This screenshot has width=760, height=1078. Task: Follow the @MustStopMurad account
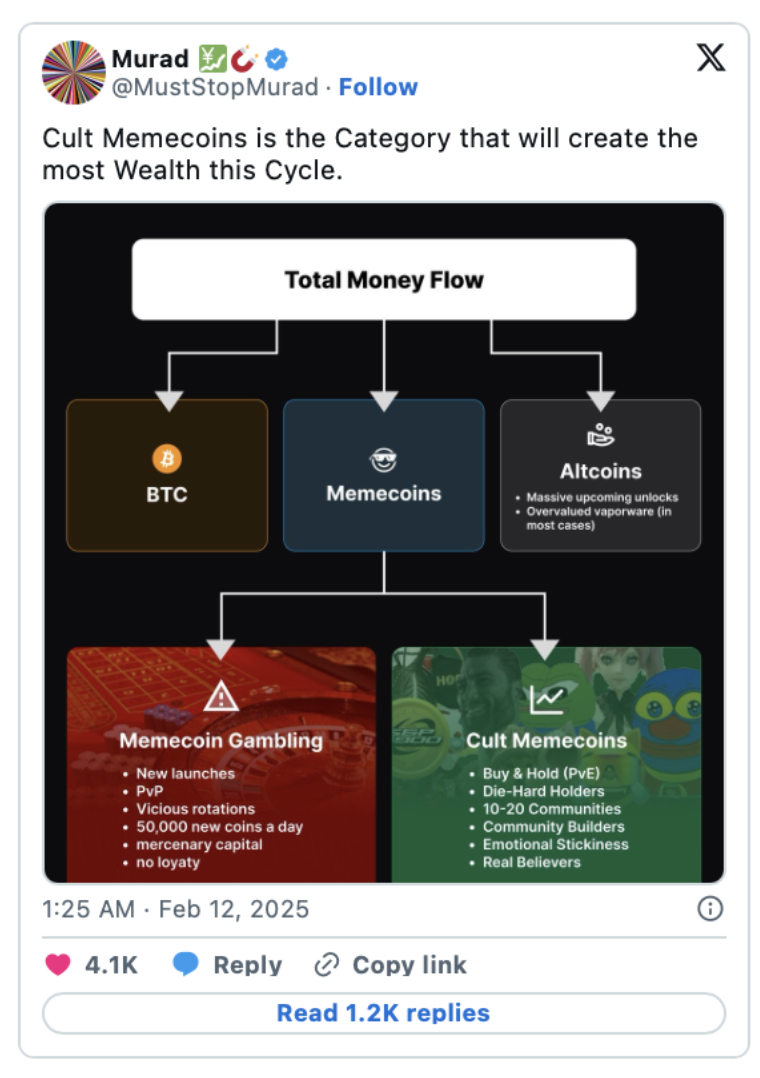click(378, 87)
